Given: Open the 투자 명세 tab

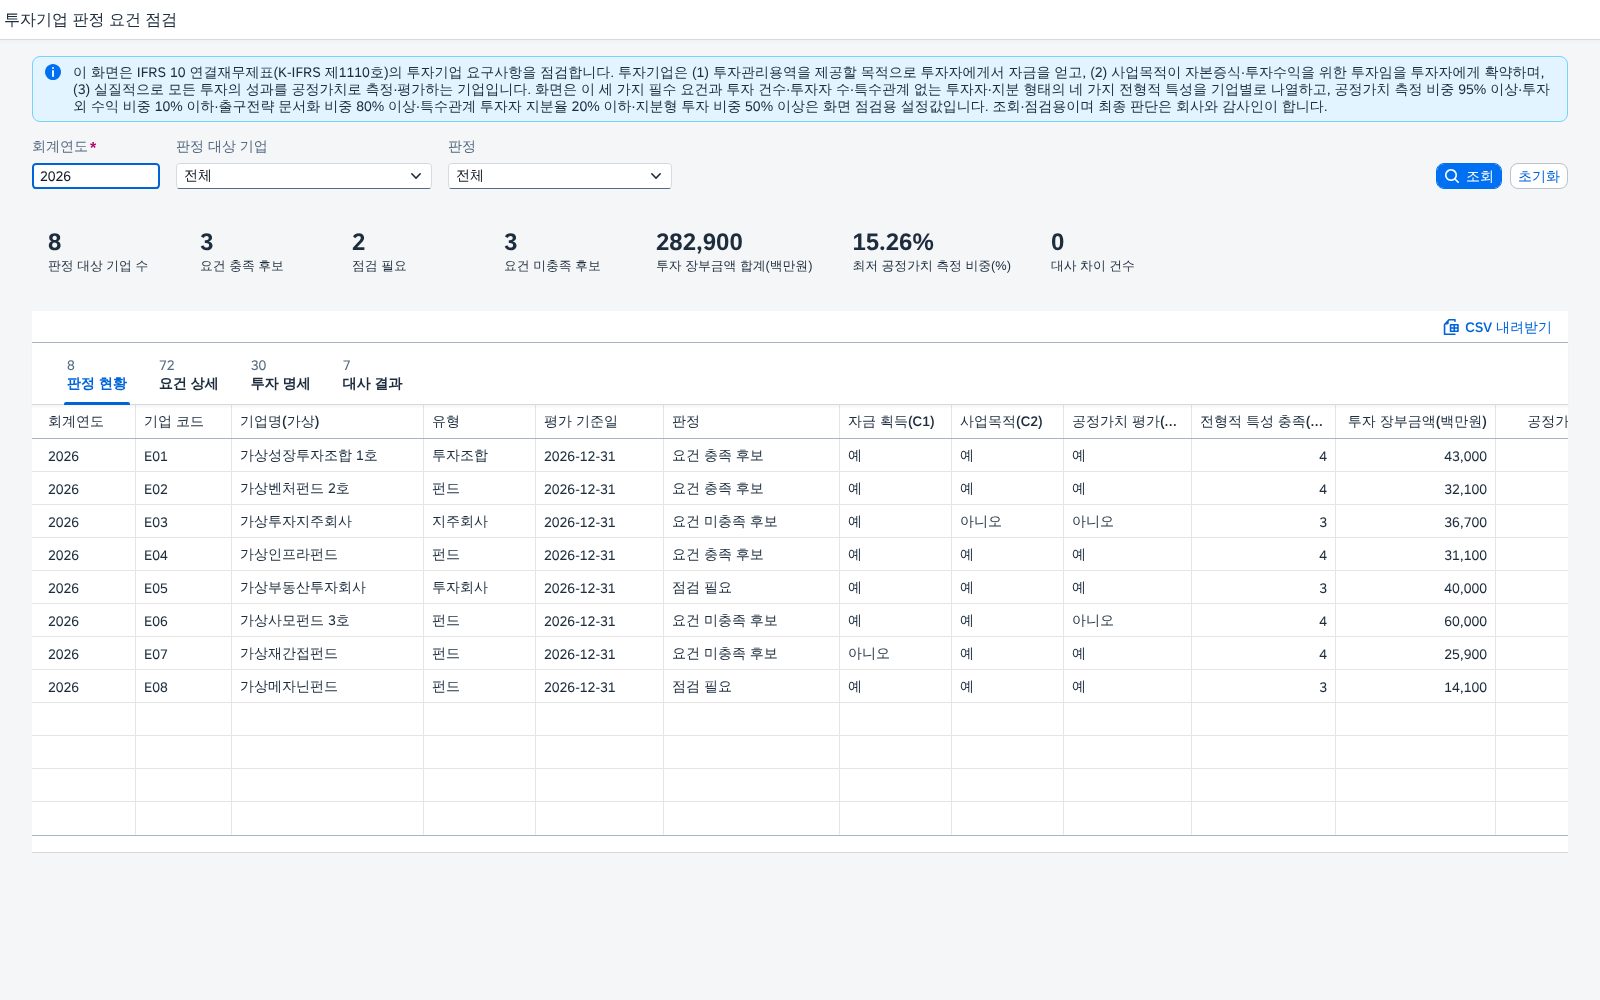Looking at the screenshot, I should [x=280, y=375].
